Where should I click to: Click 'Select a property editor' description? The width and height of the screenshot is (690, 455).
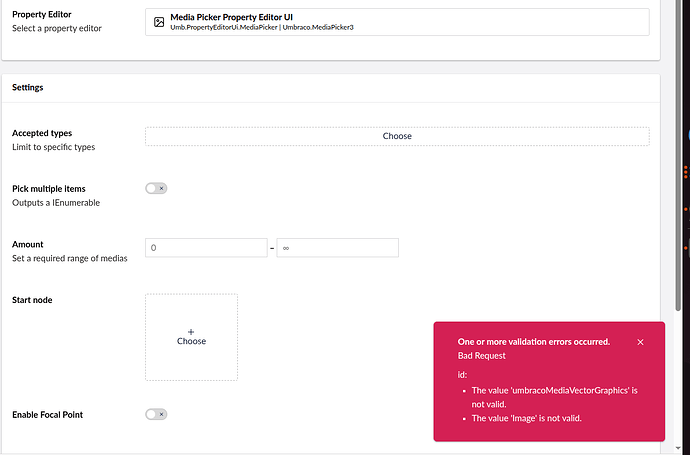pos(57,28)
